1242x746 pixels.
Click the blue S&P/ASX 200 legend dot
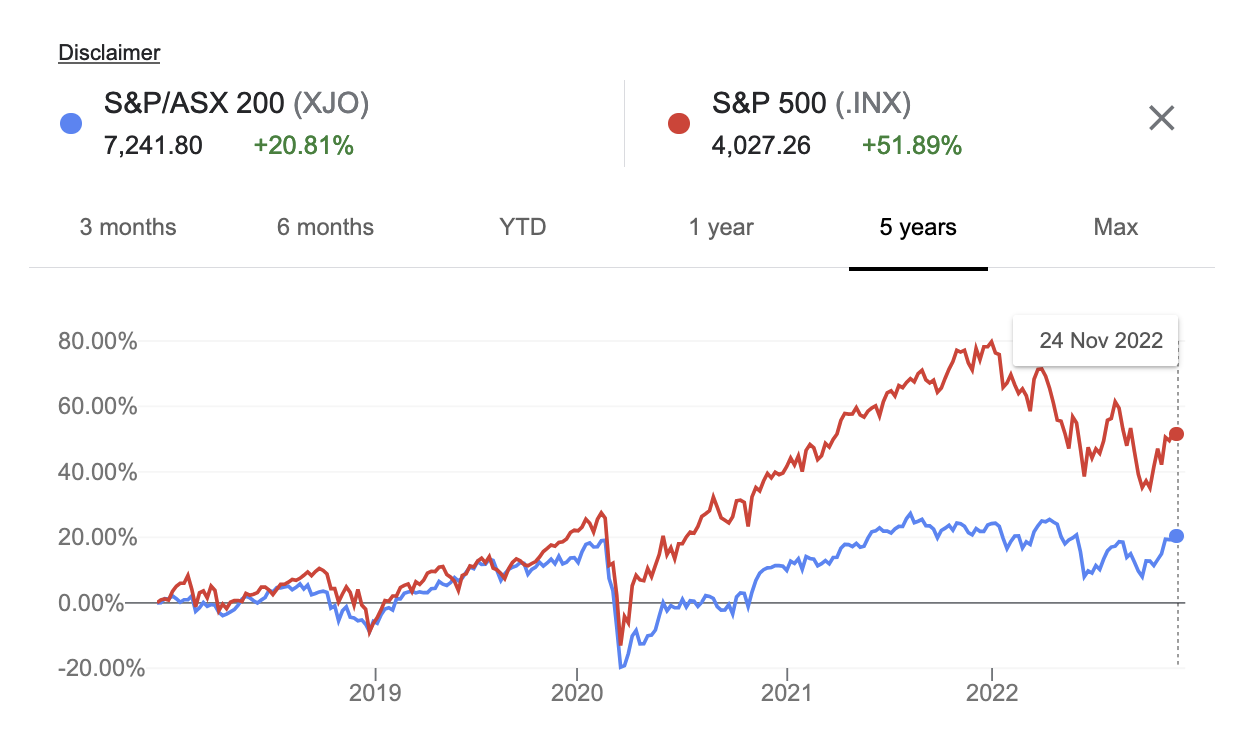(x=70, y=124)
